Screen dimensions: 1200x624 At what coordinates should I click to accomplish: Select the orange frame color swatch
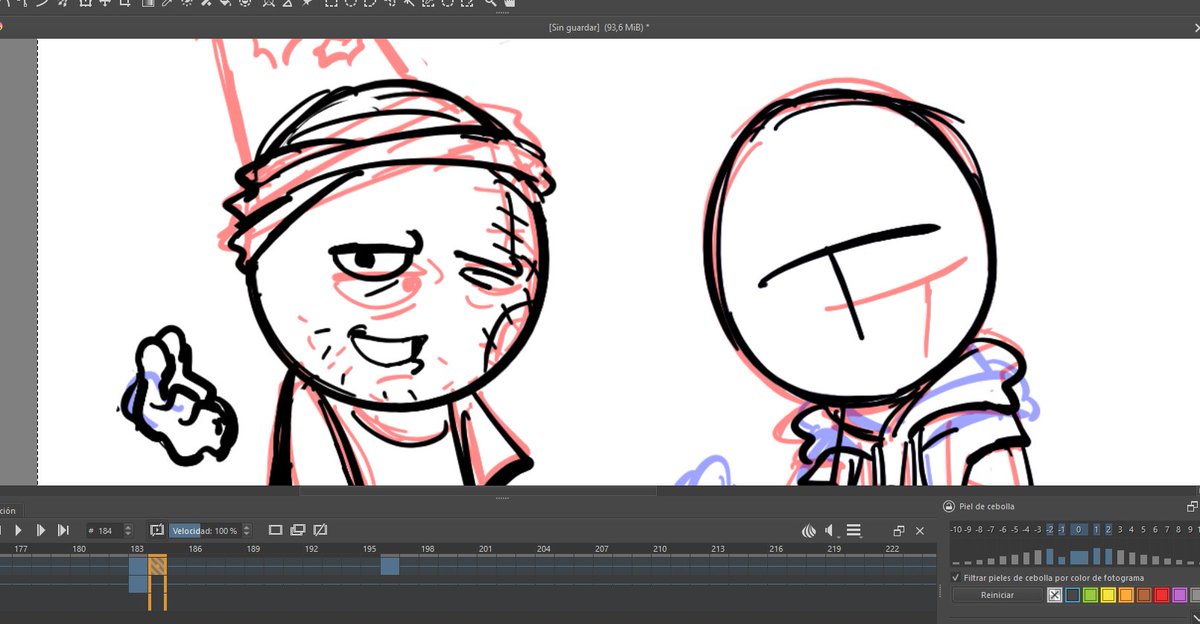tap(1126, 595)
